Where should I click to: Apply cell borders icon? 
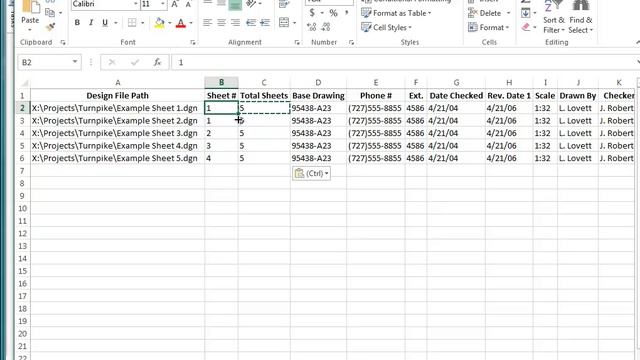click(x=132, y=23)
